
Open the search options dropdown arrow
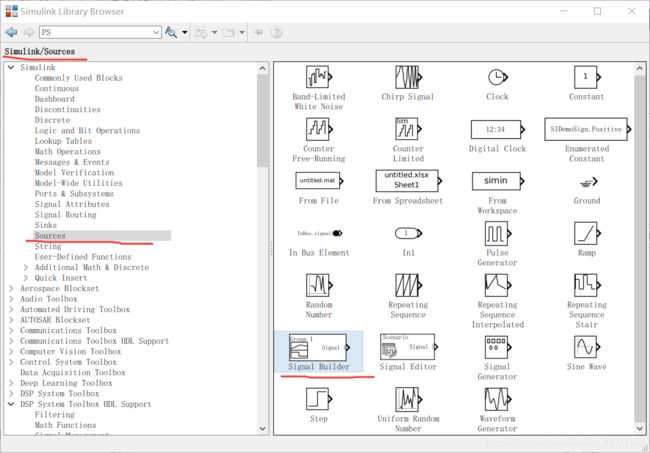185,32
